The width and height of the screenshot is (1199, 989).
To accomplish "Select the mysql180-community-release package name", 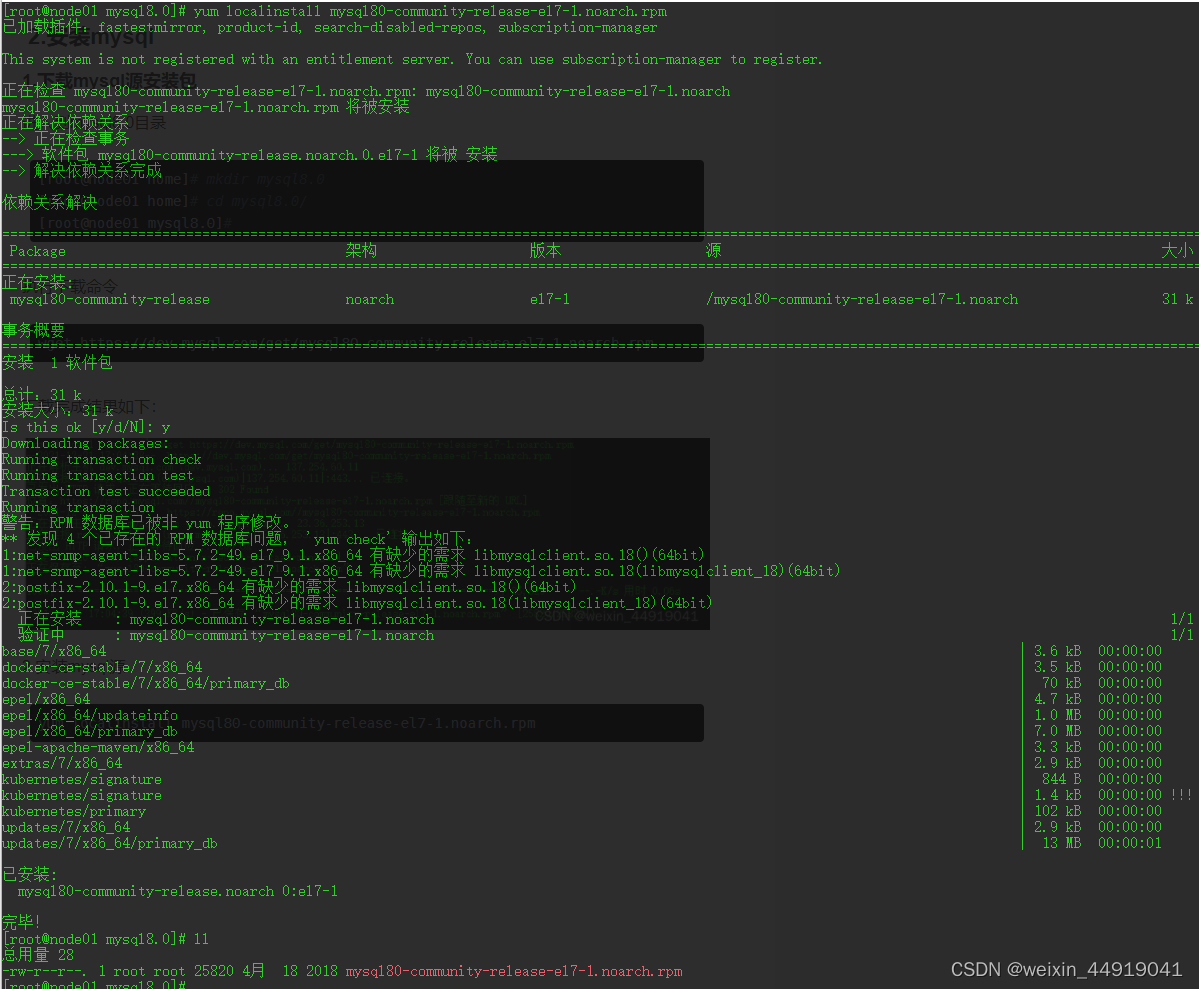I will pos(110,298).
